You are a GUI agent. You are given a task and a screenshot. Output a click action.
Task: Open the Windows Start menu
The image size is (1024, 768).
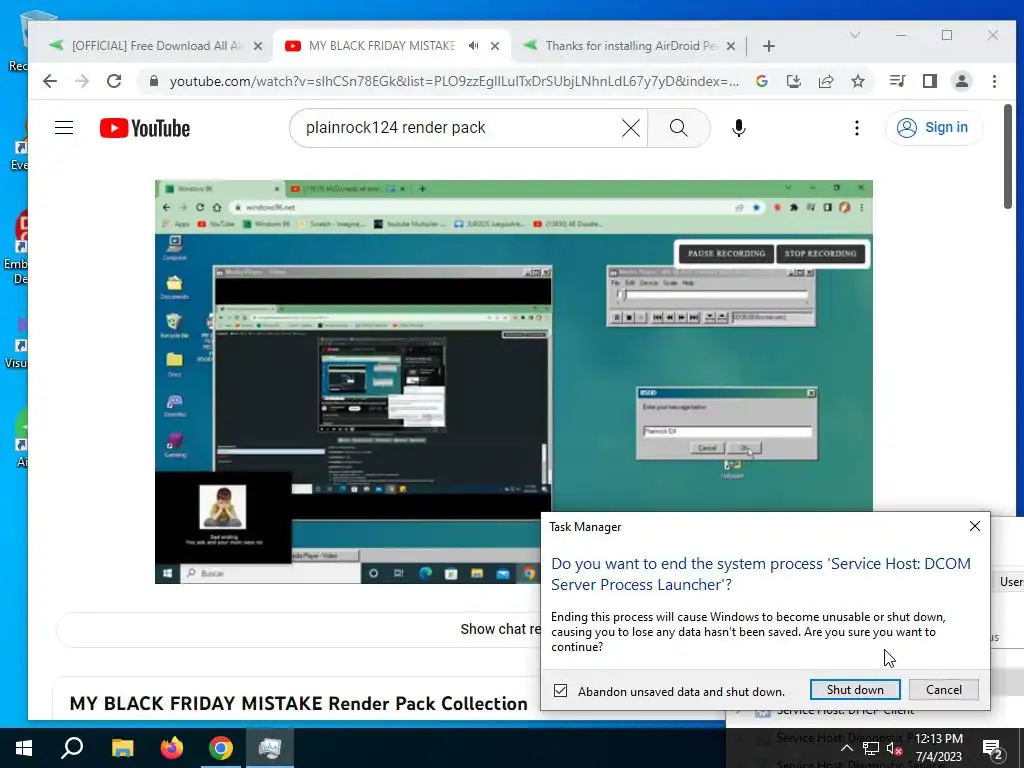click(x=24, y=748)
